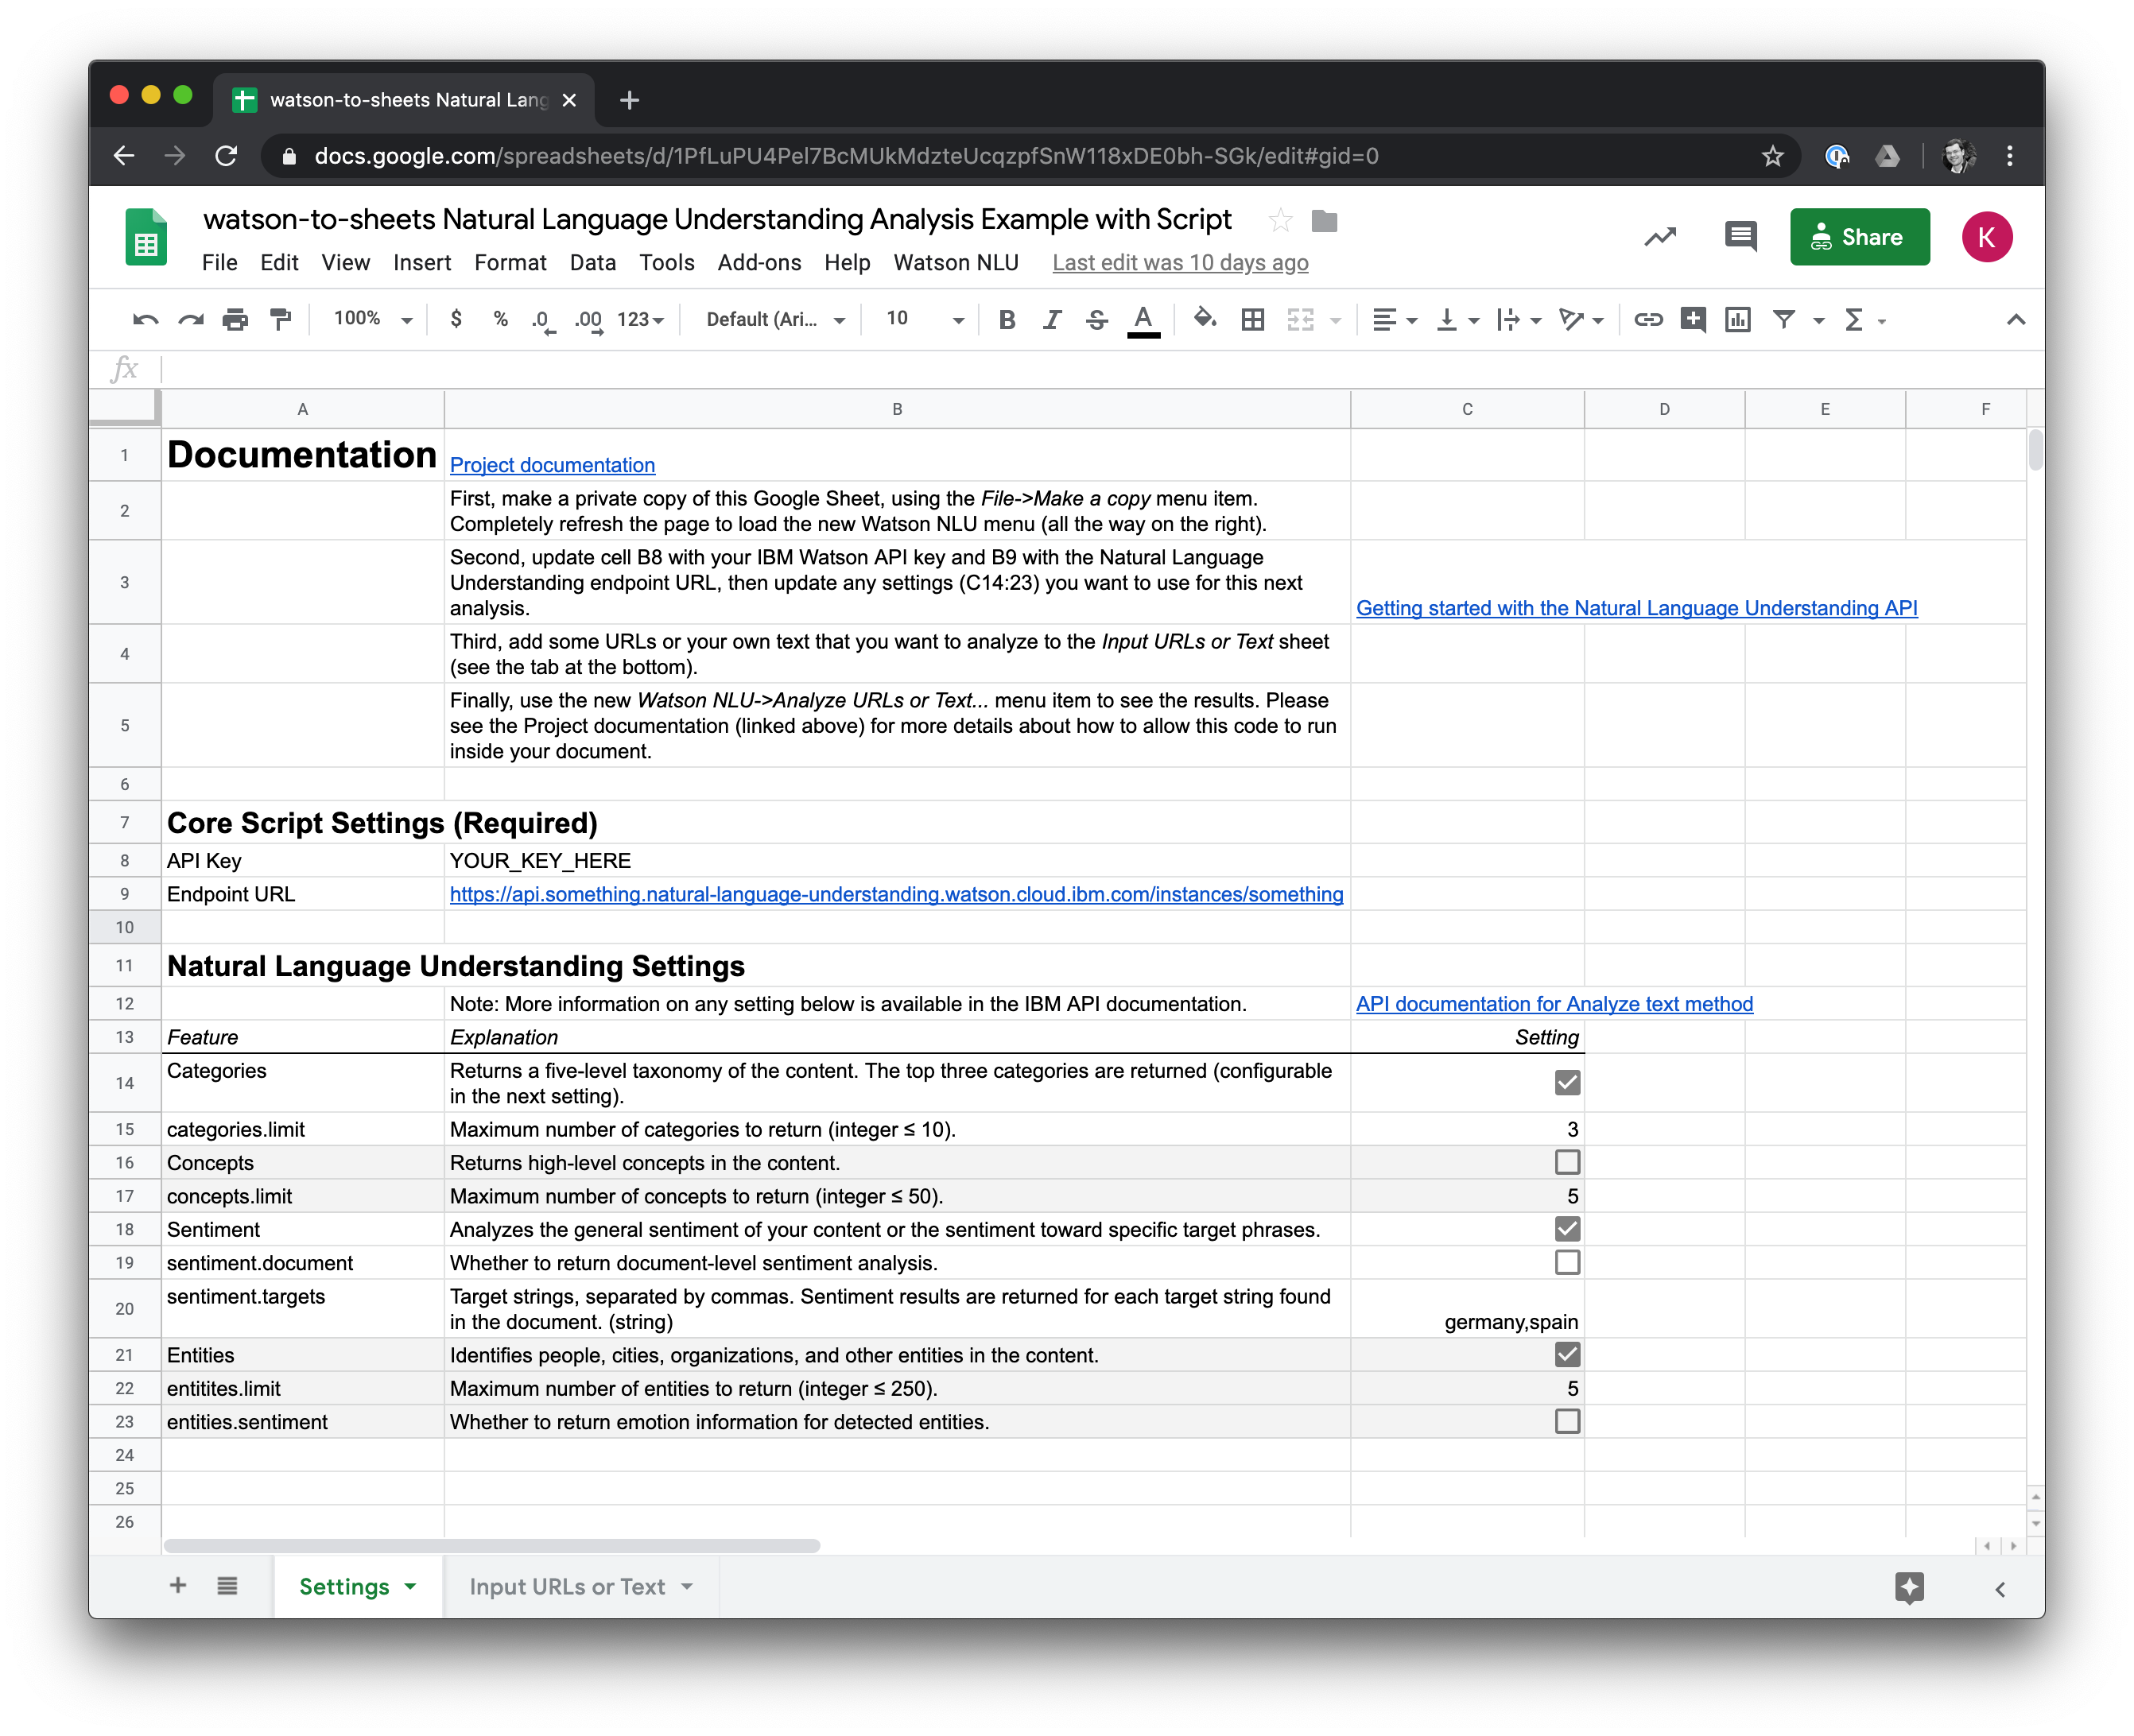Image resolution: width=2134 pixels, height=1736 pixels.
Task: Open the Project documentation link
Action: point(552,465)
